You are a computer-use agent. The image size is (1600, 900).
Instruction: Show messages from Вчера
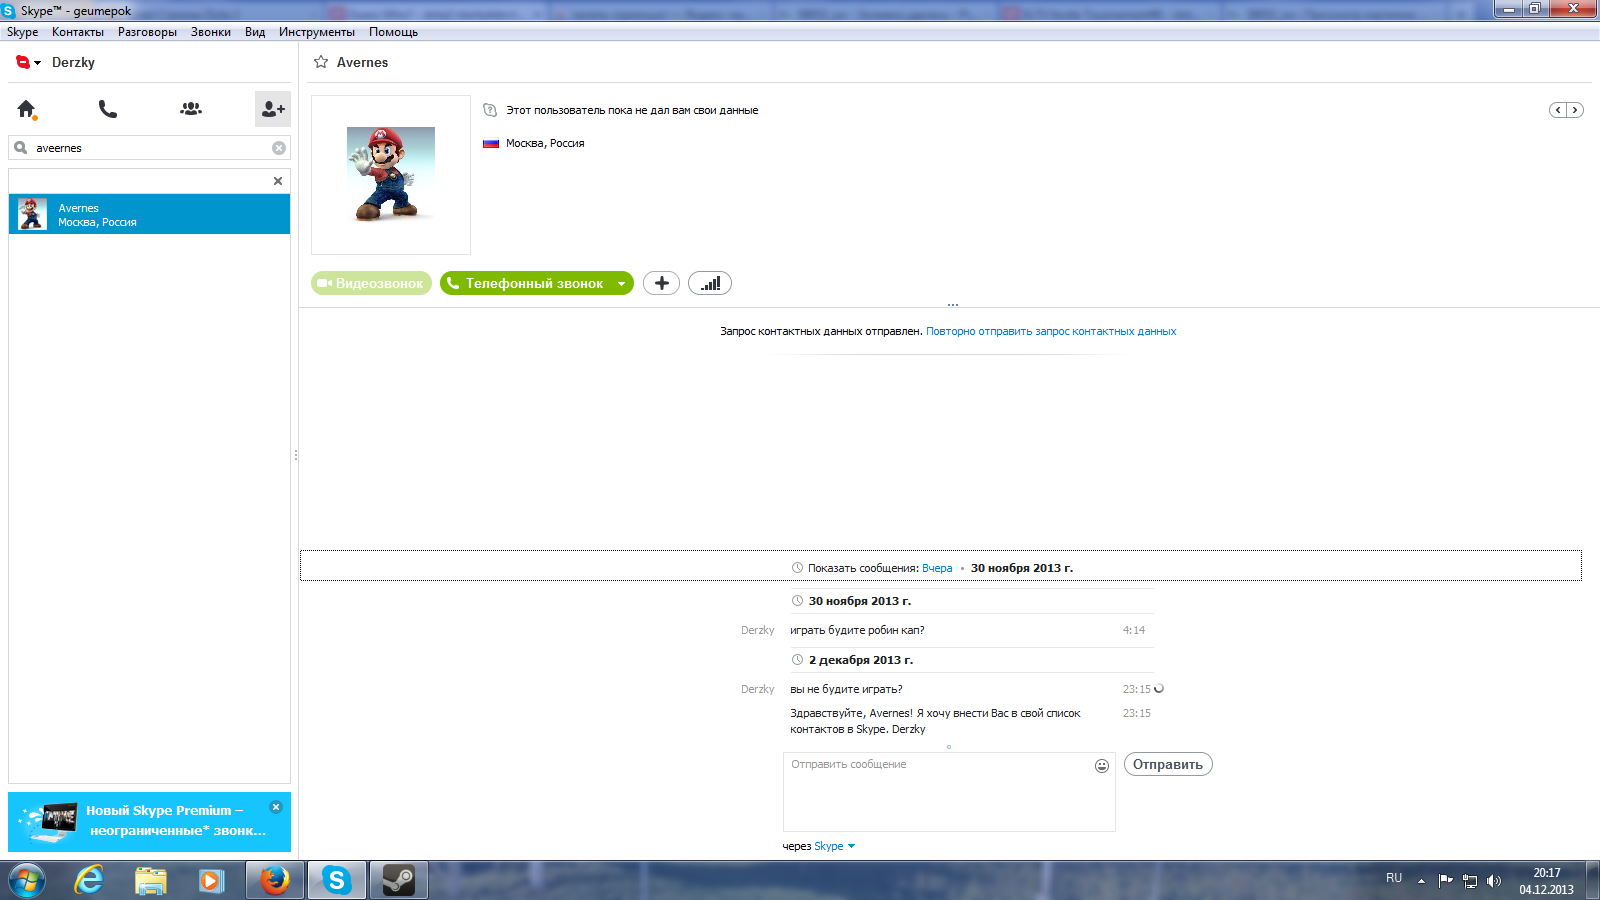(937, 568)
